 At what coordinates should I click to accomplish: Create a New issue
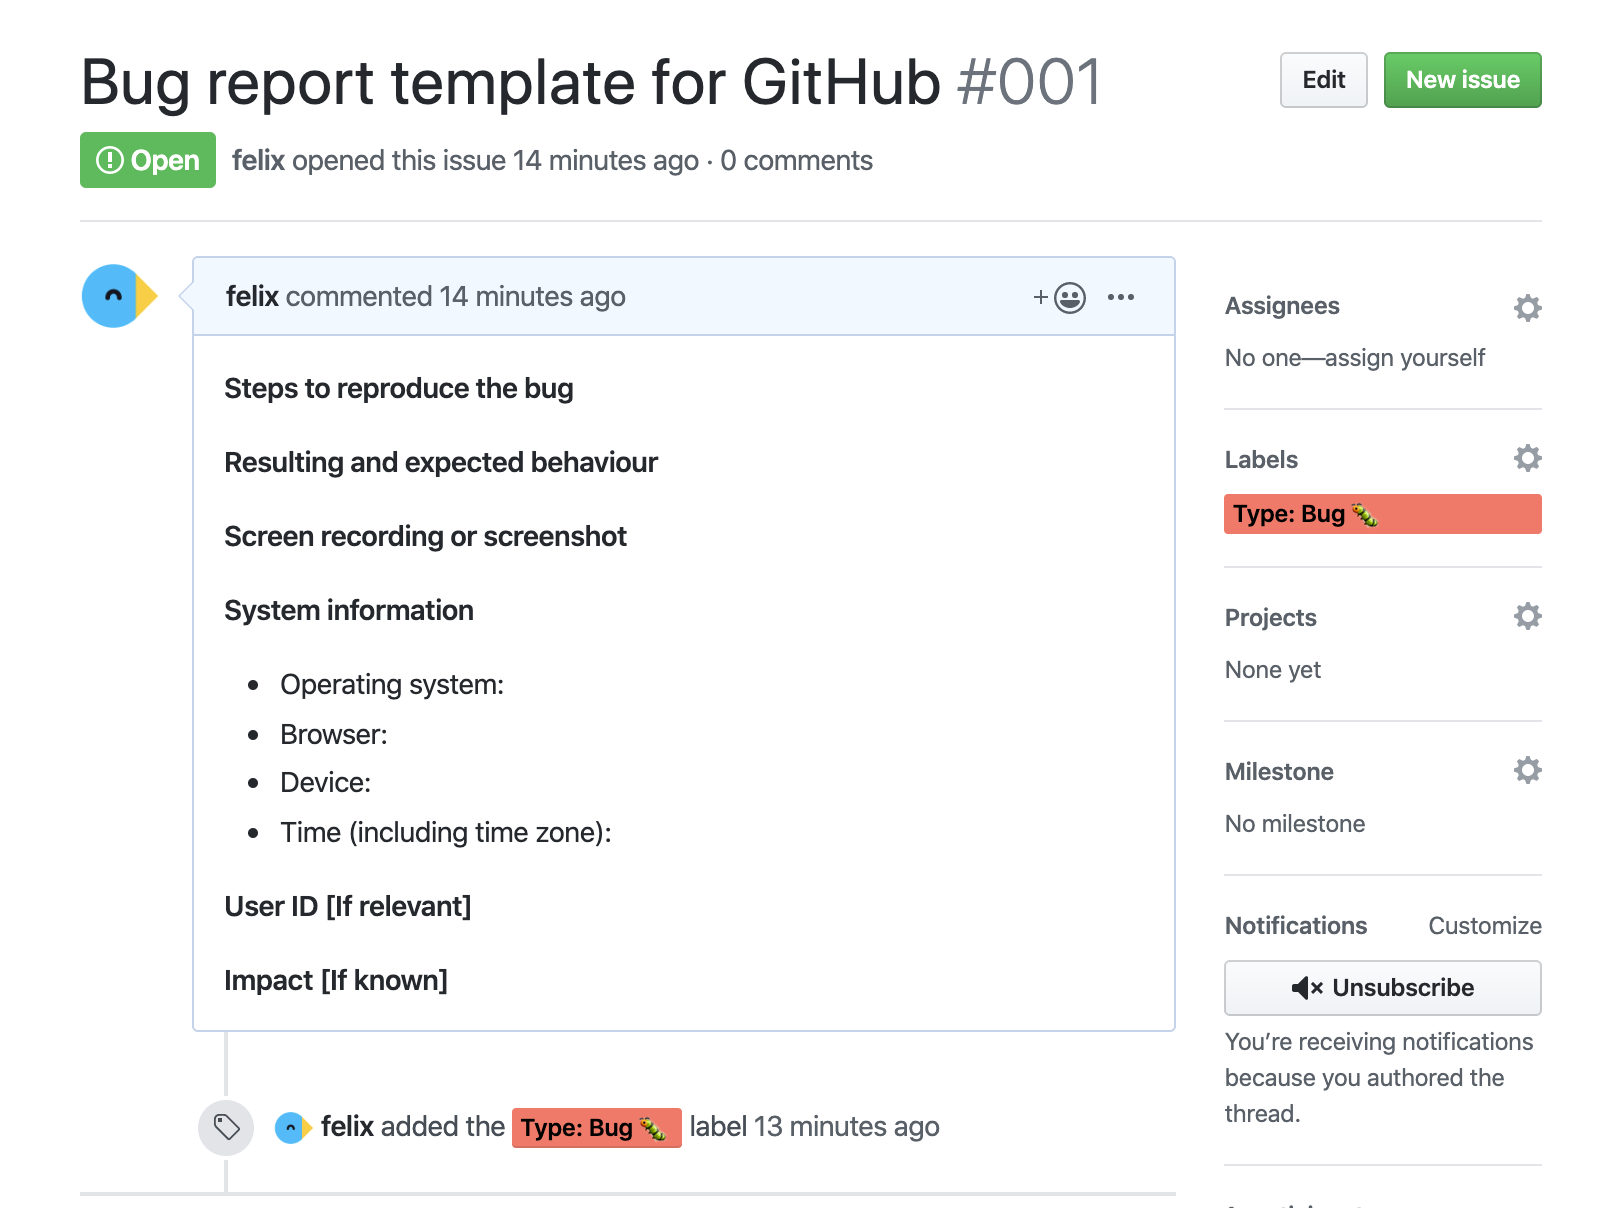[x=1462, y=80]
